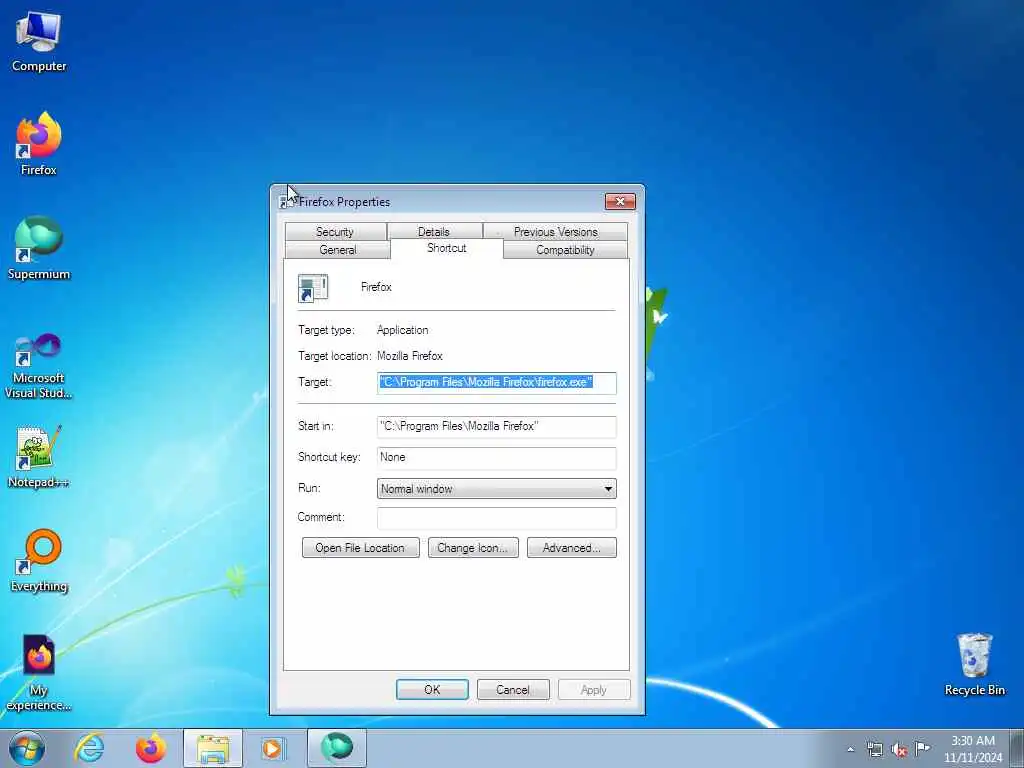Click the Show desktop strip
This screenshot has height=768, width=1024.
click(x=1017, y=748)
